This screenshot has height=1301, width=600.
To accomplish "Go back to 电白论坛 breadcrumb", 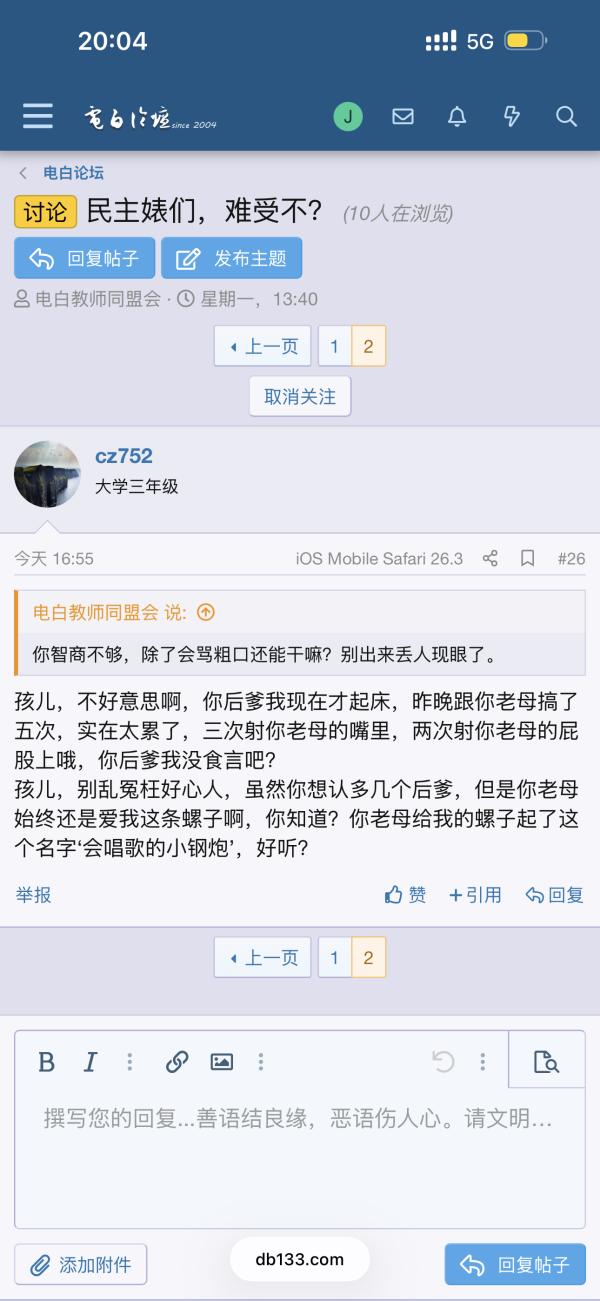I will (73, 173).
